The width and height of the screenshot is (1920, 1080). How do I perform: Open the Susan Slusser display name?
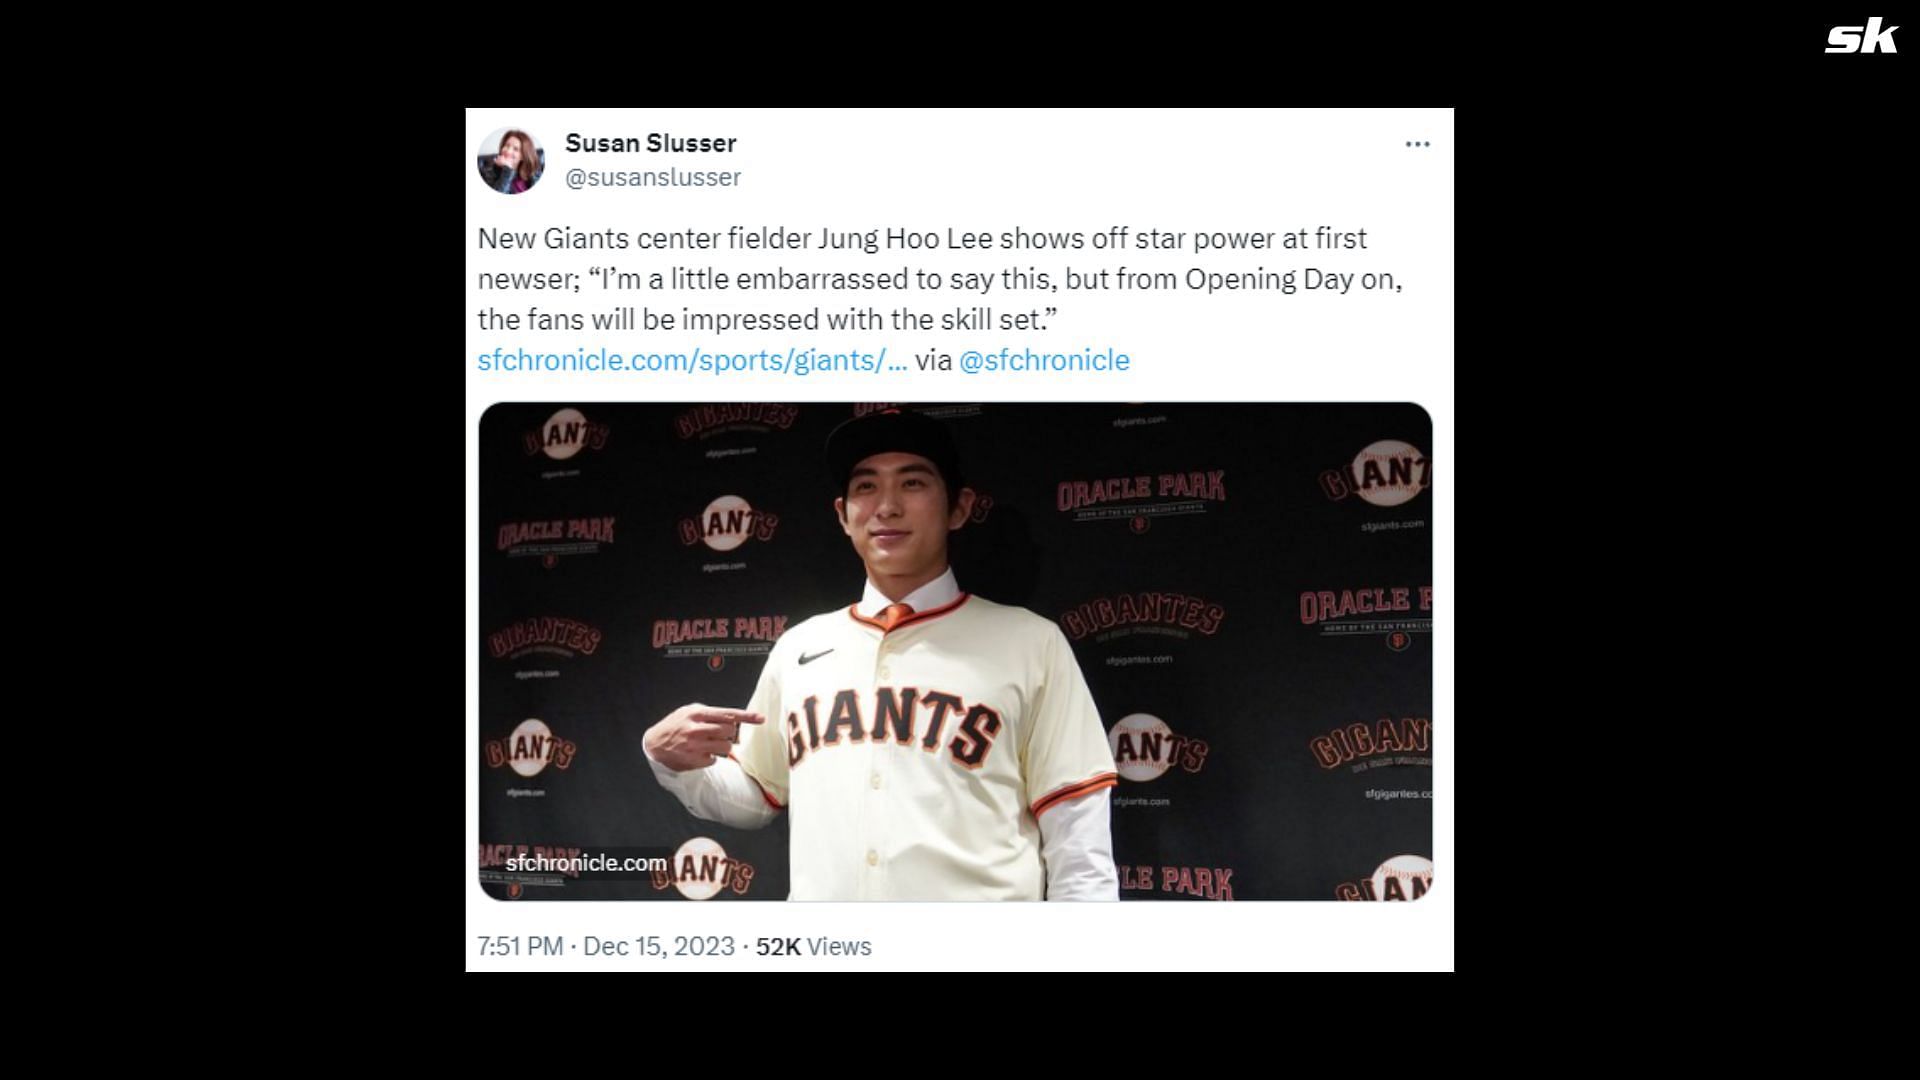point(651,143)
